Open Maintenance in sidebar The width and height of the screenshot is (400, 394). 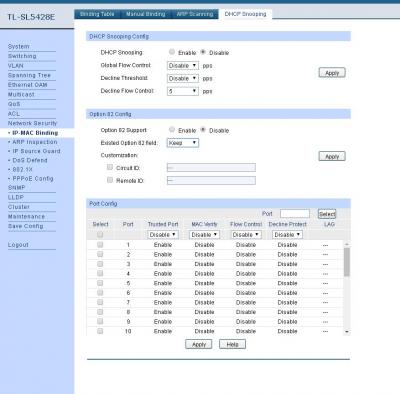pos(26,217)
